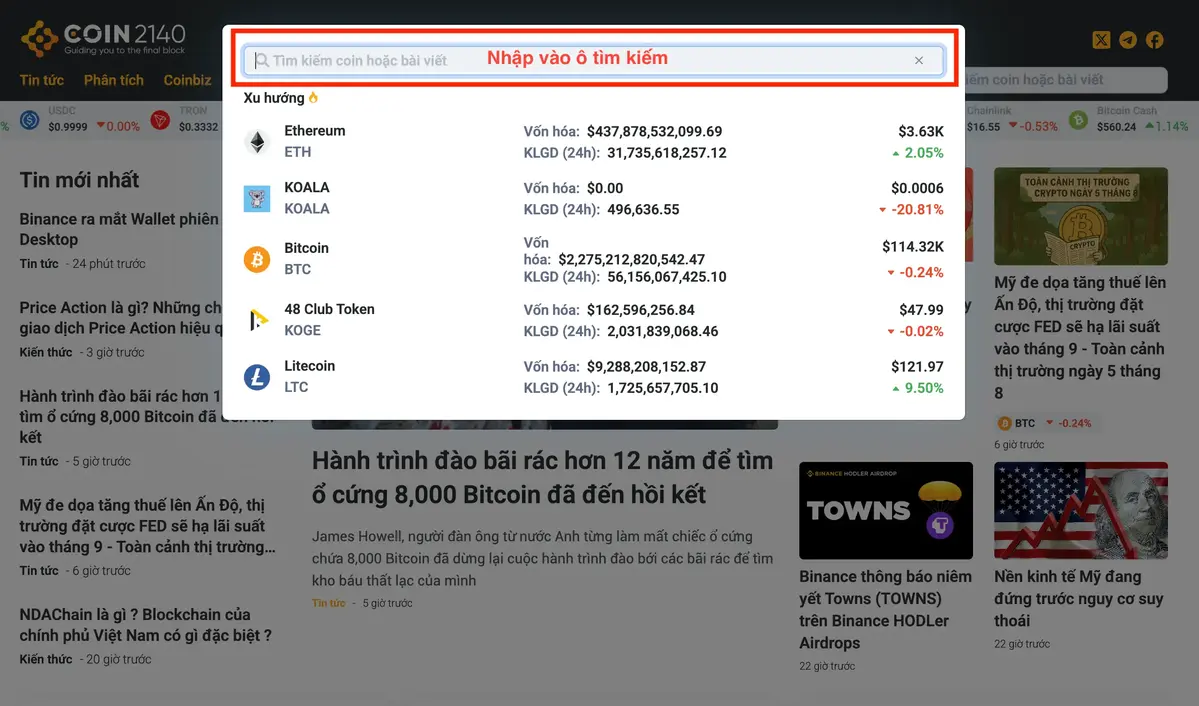The width and height of the screenshot is (1199, 706).
Task: Click the USDC coin icon in the ticker
Action: 29,119
